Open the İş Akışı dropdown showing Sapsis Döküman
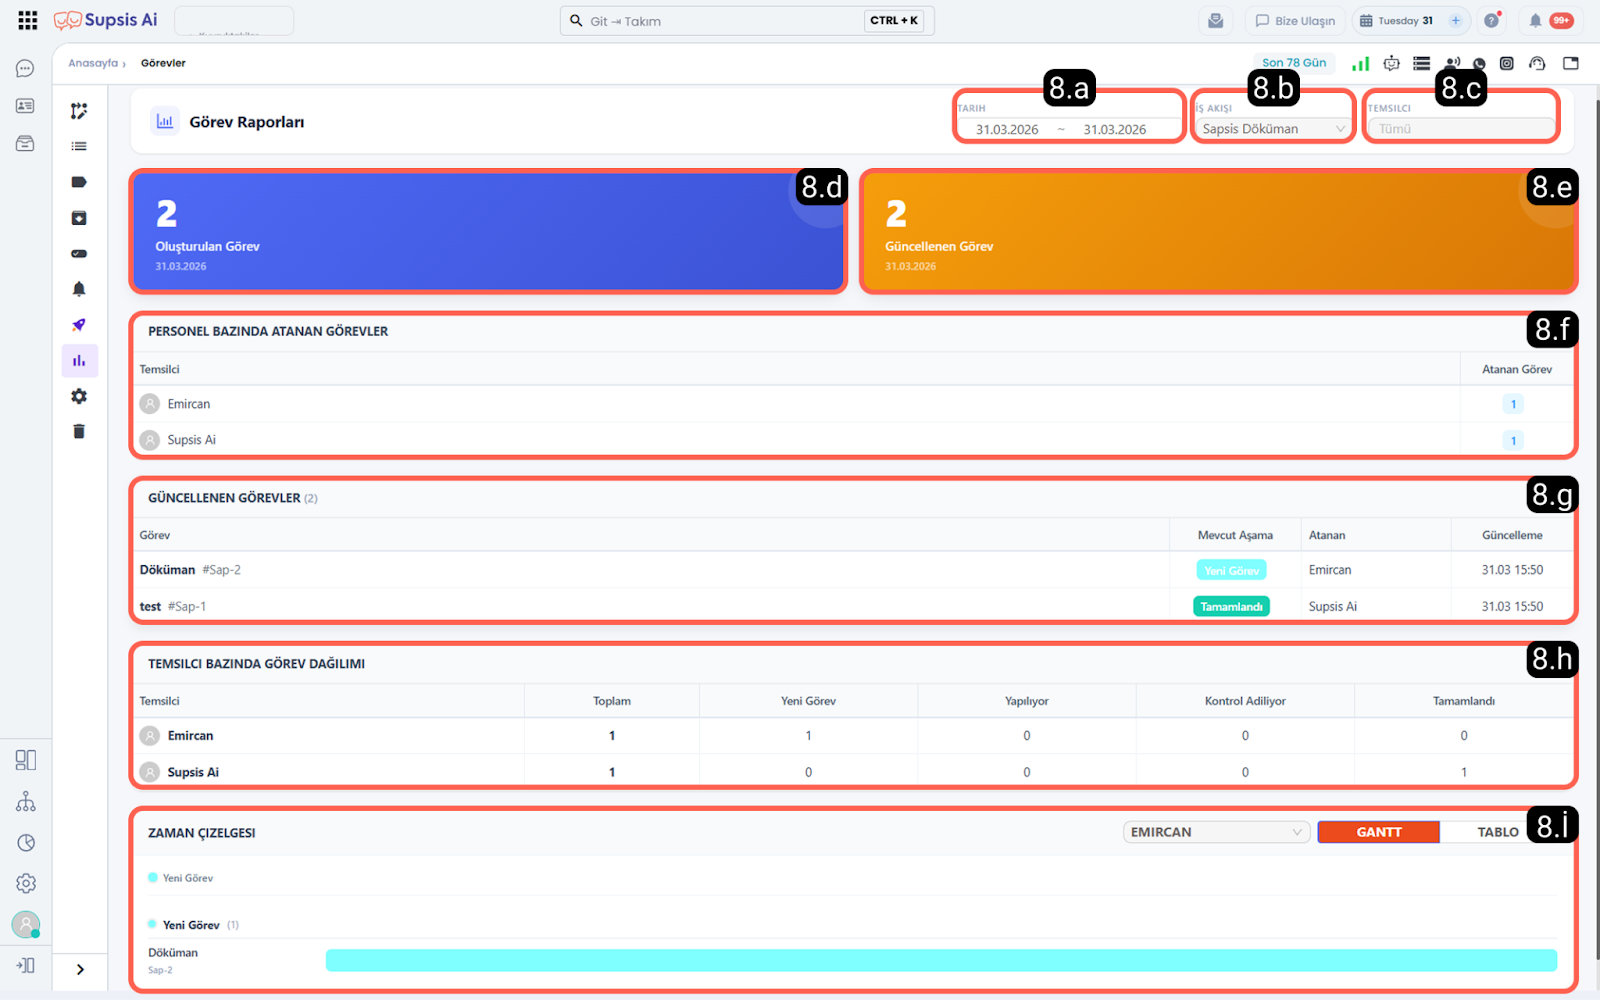1600x1000 pixels. click(x=1272, y=129)
